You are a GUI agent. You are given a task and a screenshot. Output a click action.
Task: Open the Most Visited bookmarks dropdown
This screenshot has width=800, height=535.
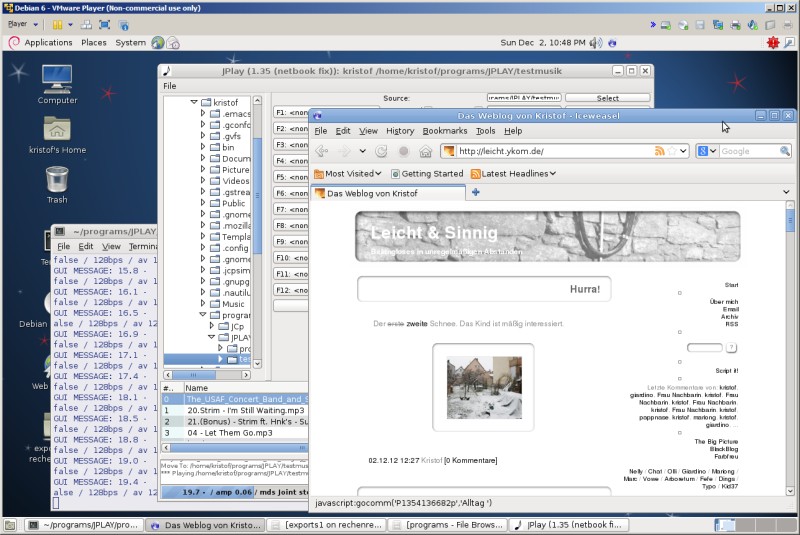click(350, 173)
